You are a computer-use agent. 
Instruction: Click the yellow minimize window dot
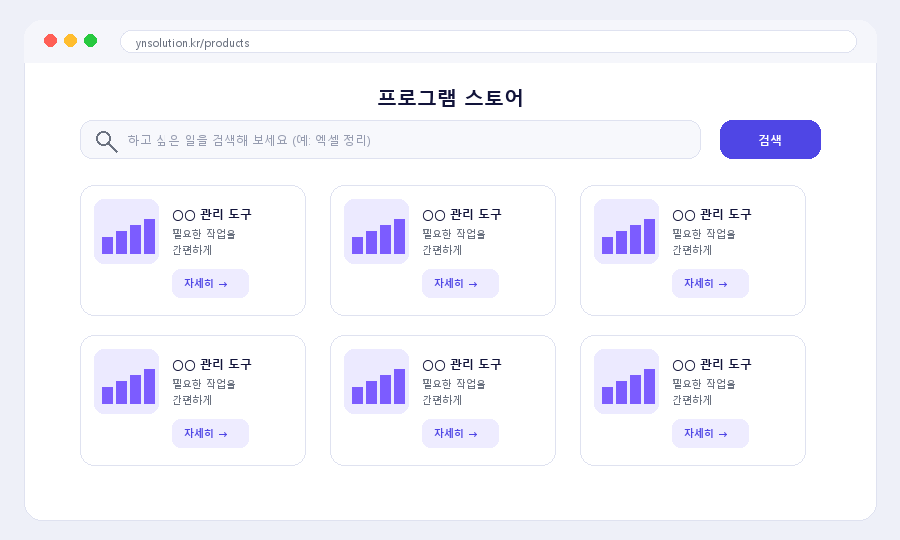pos(71,41)
